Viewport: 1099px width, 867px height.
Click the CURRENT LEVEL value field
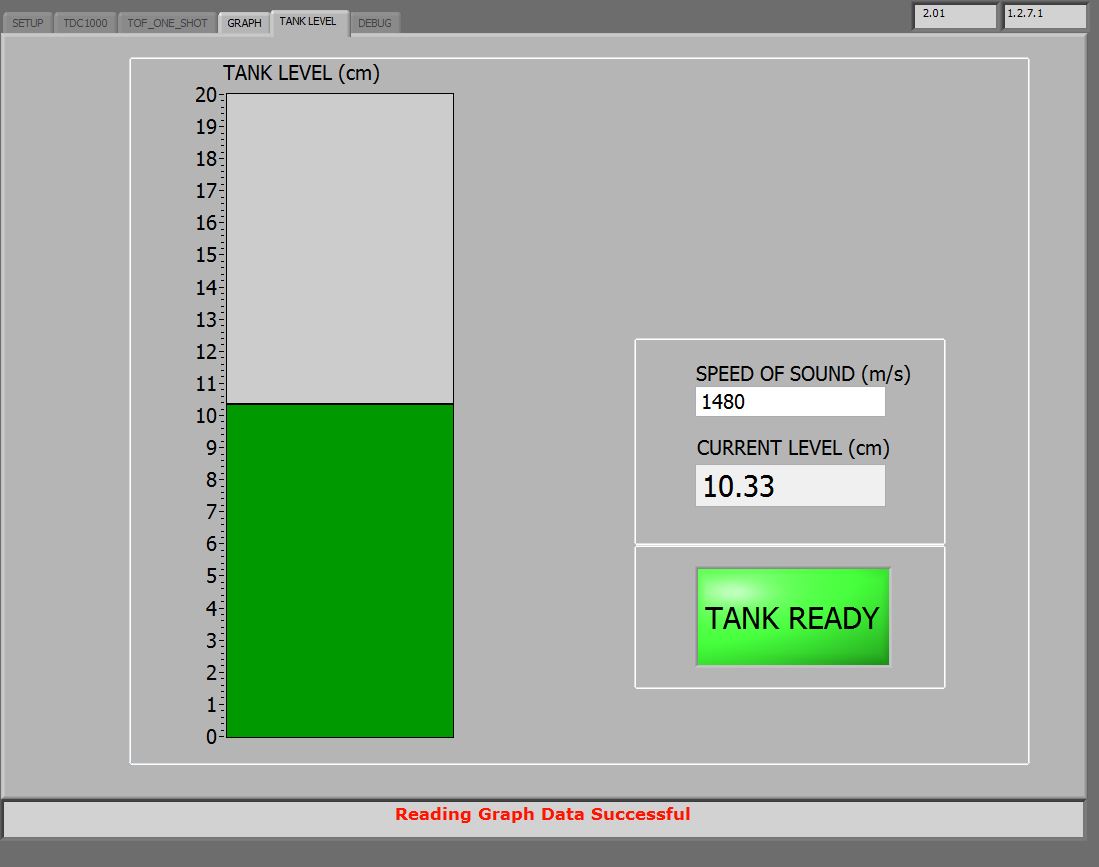(x=790, y=486)
